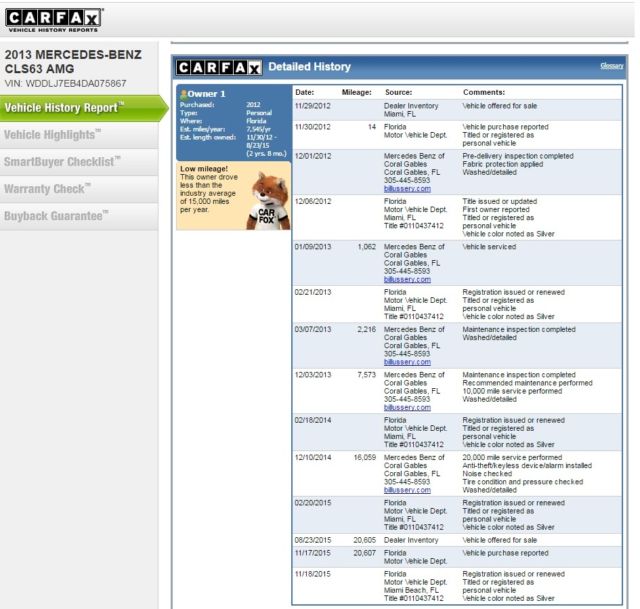Open the SmartBuyer Checklist tab

(79, 162)
